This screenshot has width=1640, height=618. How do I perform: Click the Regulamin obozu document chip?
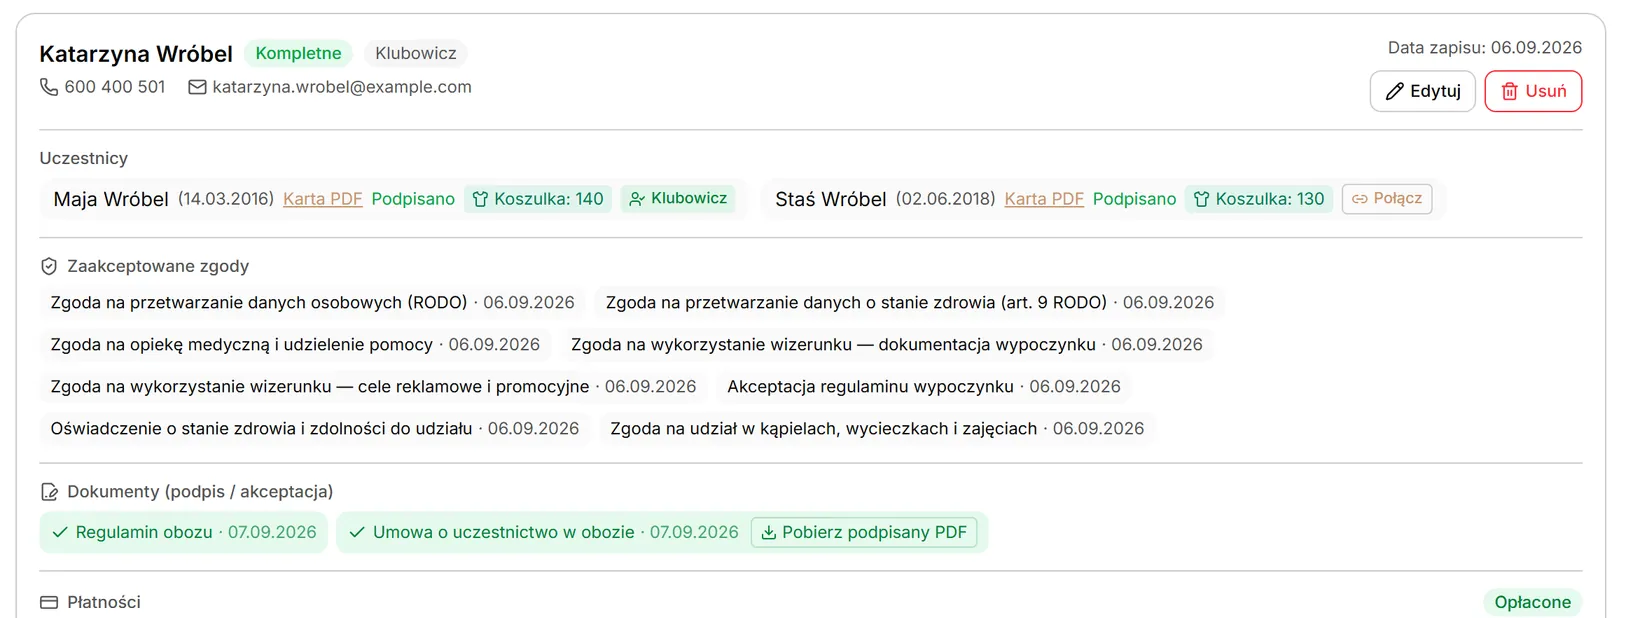184,532
